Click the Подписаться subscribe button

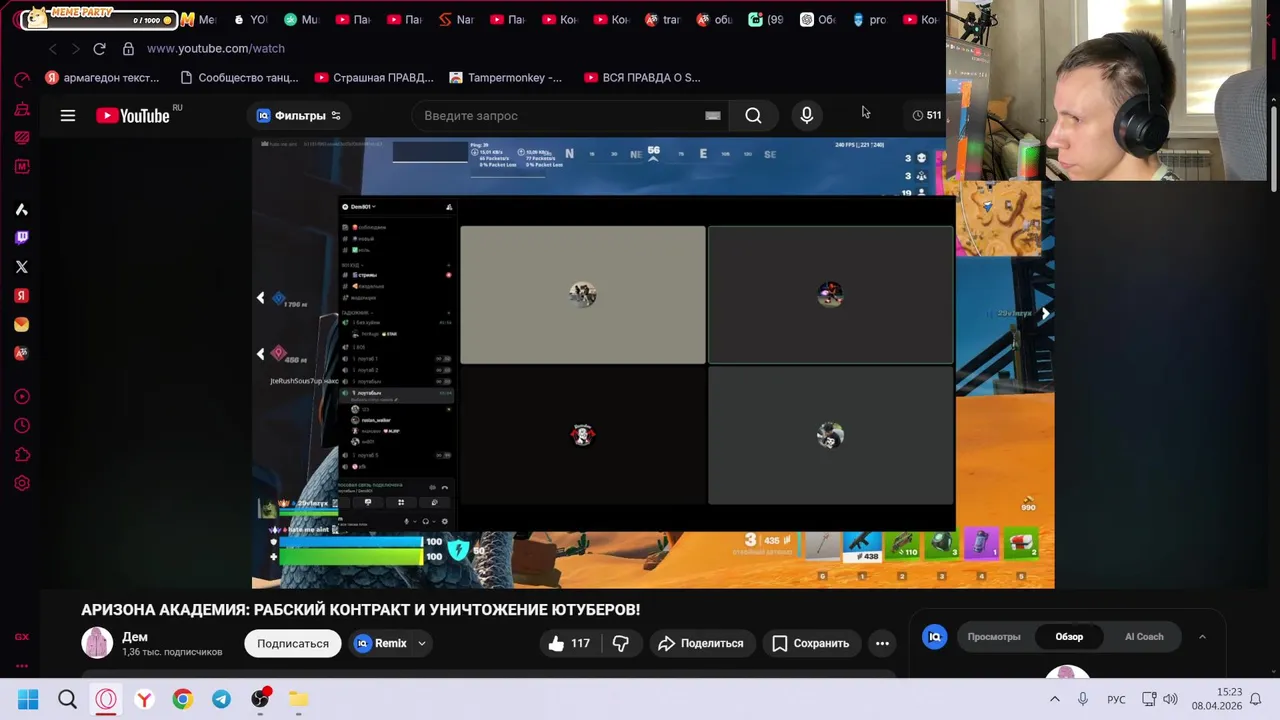[293, 643]
